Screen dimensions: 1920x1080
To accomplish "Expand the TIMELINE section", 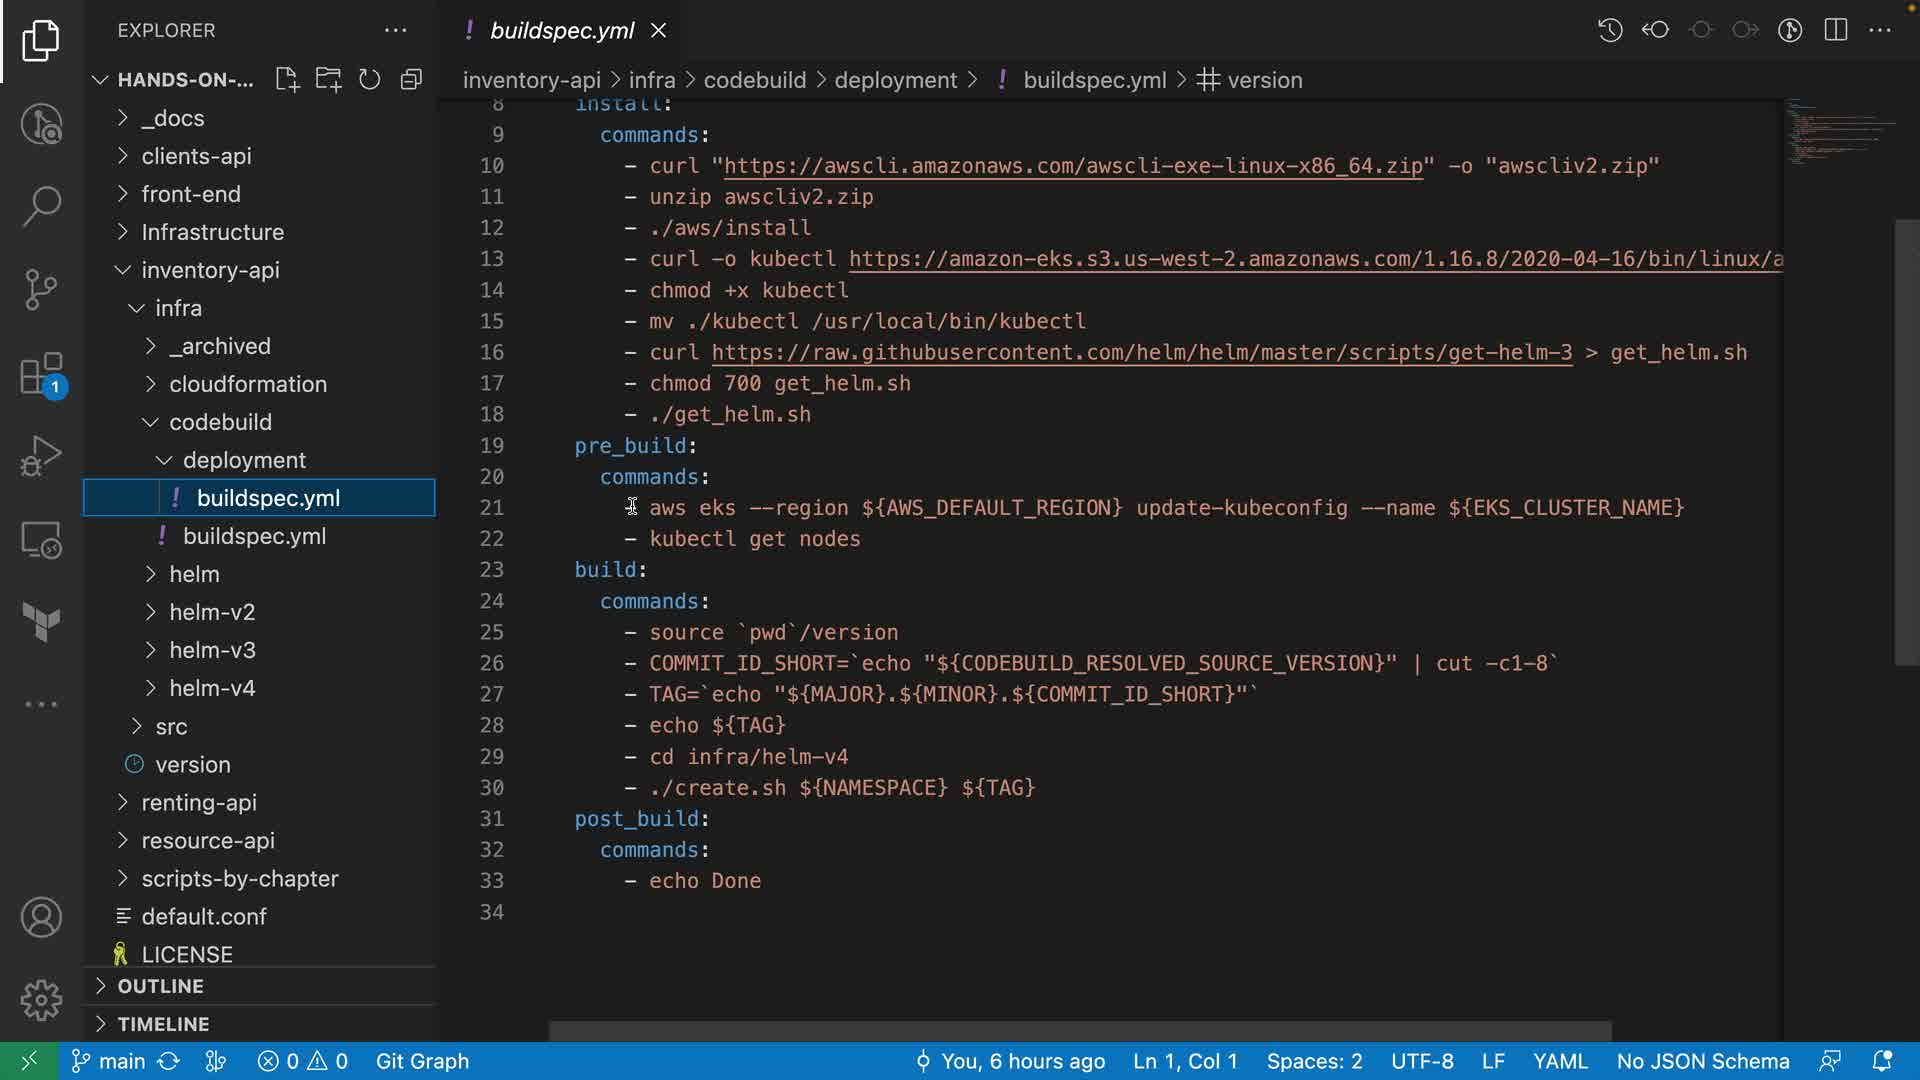I will tap(163, 1024).
